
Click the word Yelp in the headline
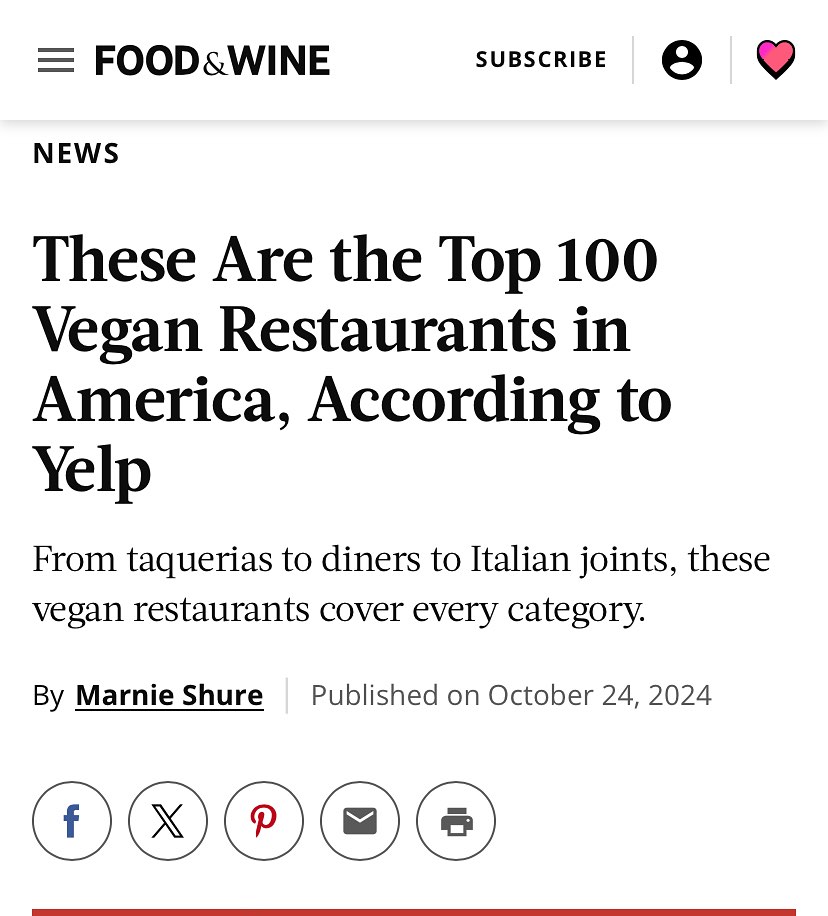[92, 470]
